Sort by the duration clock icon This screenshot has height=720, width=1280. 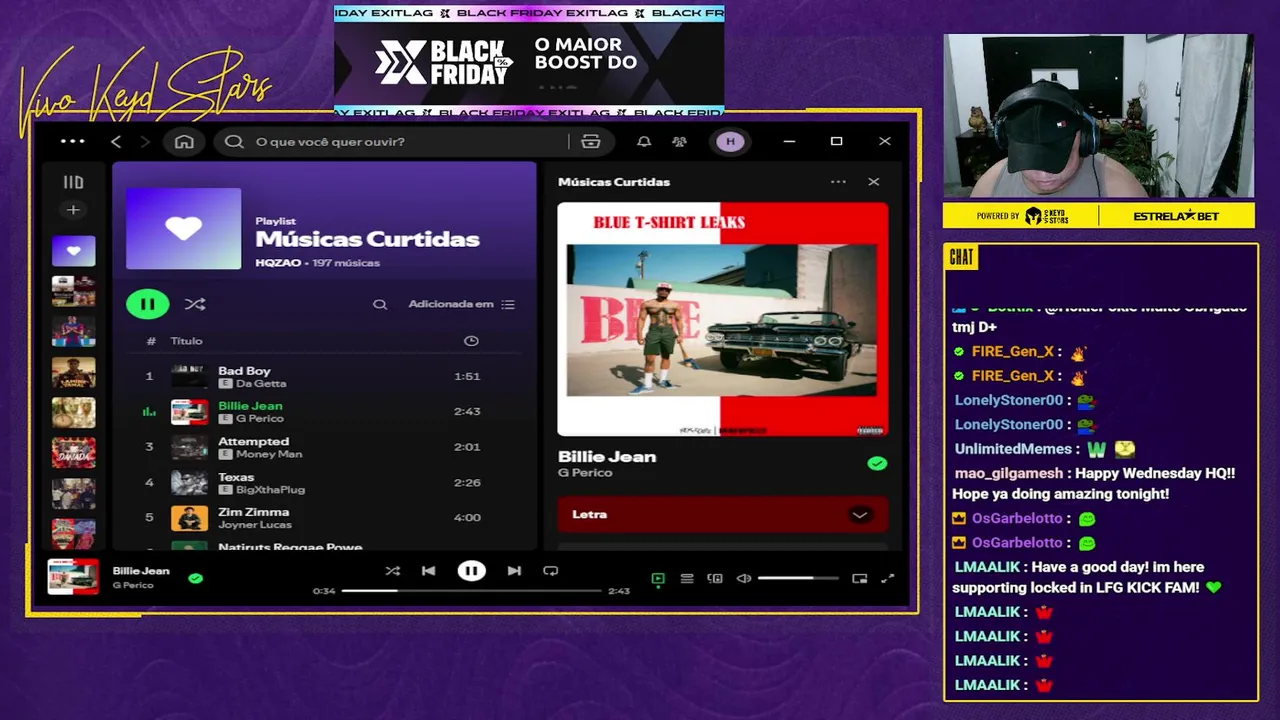[x=471, y=341]
